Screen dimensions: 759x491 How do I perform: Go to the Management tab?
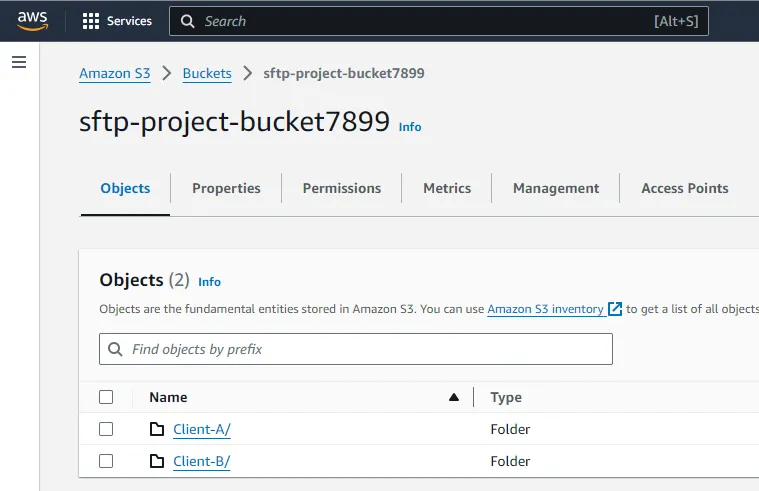click(x=556, y=188)
